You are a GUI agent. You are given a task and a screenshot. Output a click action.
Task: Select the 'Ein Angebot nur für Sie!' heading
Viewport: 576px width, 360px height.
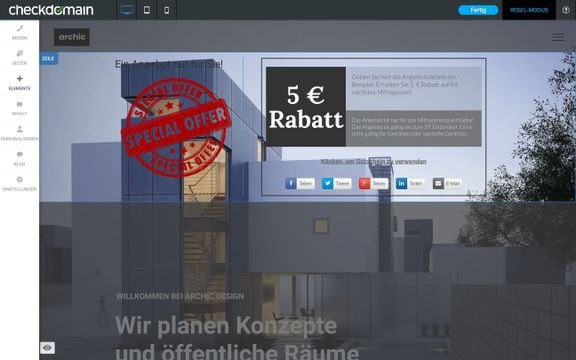(x=169, y=64)
